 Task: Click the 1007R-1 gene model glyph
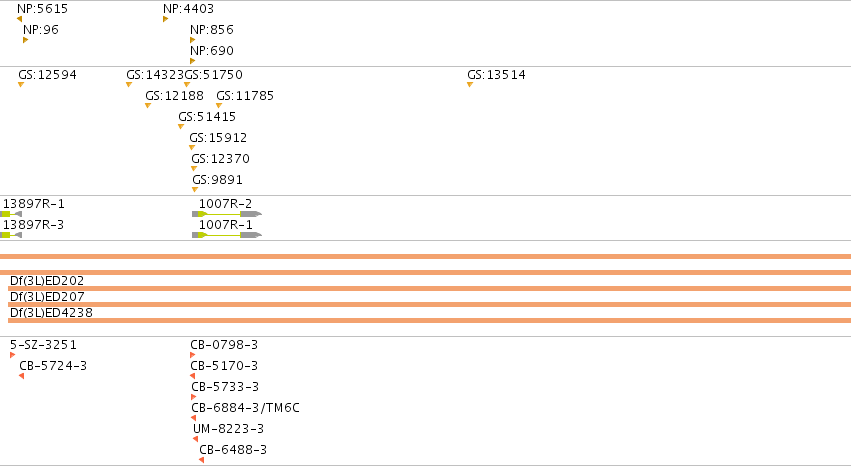pyautogui.click(x=227, y=235)
